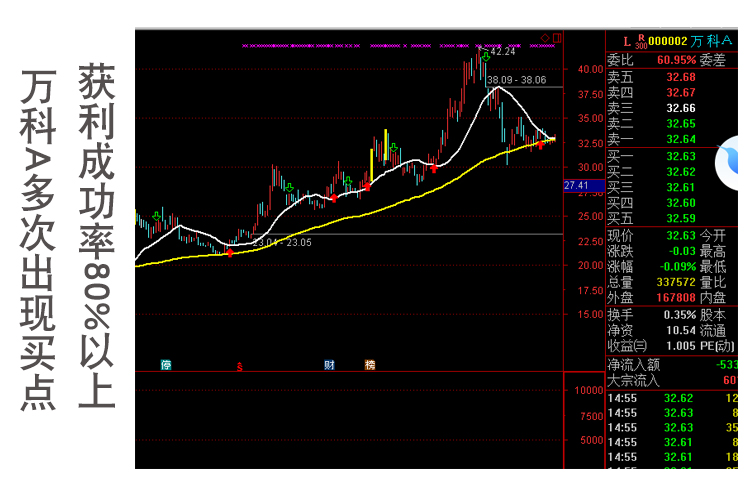Screen dimensions: 750x500
Task: Click the 卖二 ask price 32.65
Action: tap(681, 123)
